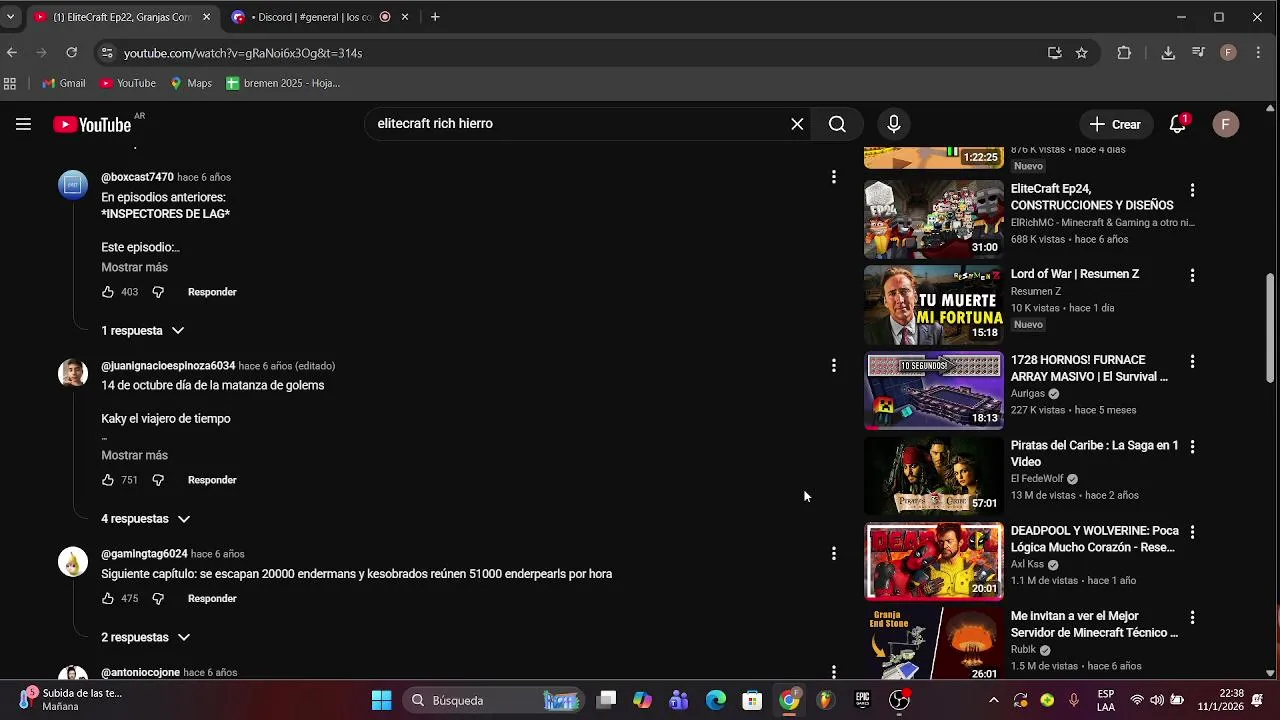Open more options for 1728 HORNOS video
The image size is (1280, 720).
click(x=1192, y=361)
